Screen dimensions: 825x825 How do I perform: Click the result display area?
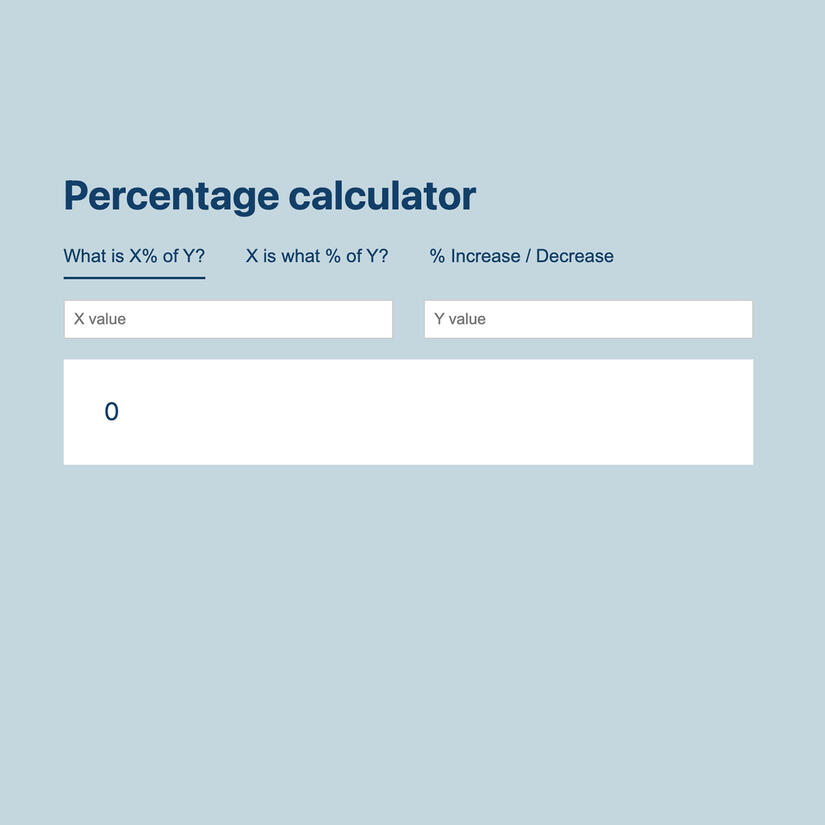(408, 411)
